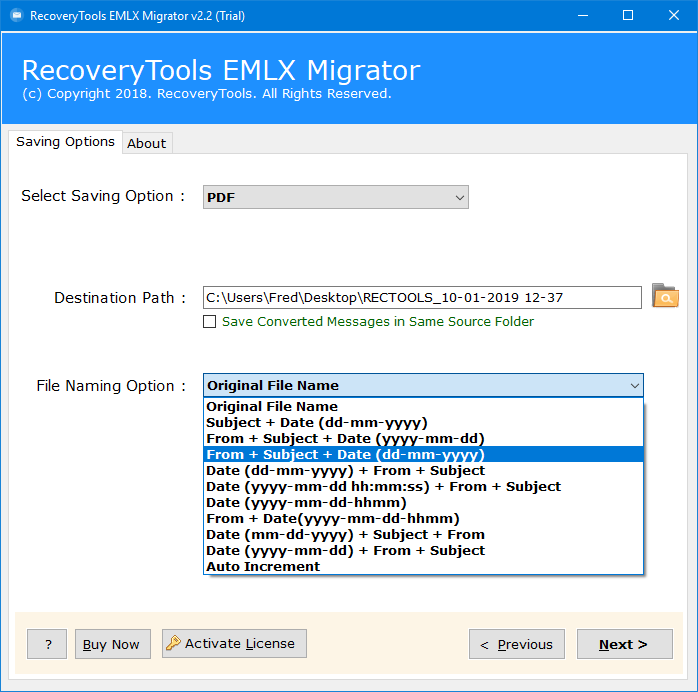The width and height of the screenshot is (698, 692).
Task: Select highlighted 'From + Subject + Date (dd-mm-yyyy)'
Action: (x=423, y=454)
